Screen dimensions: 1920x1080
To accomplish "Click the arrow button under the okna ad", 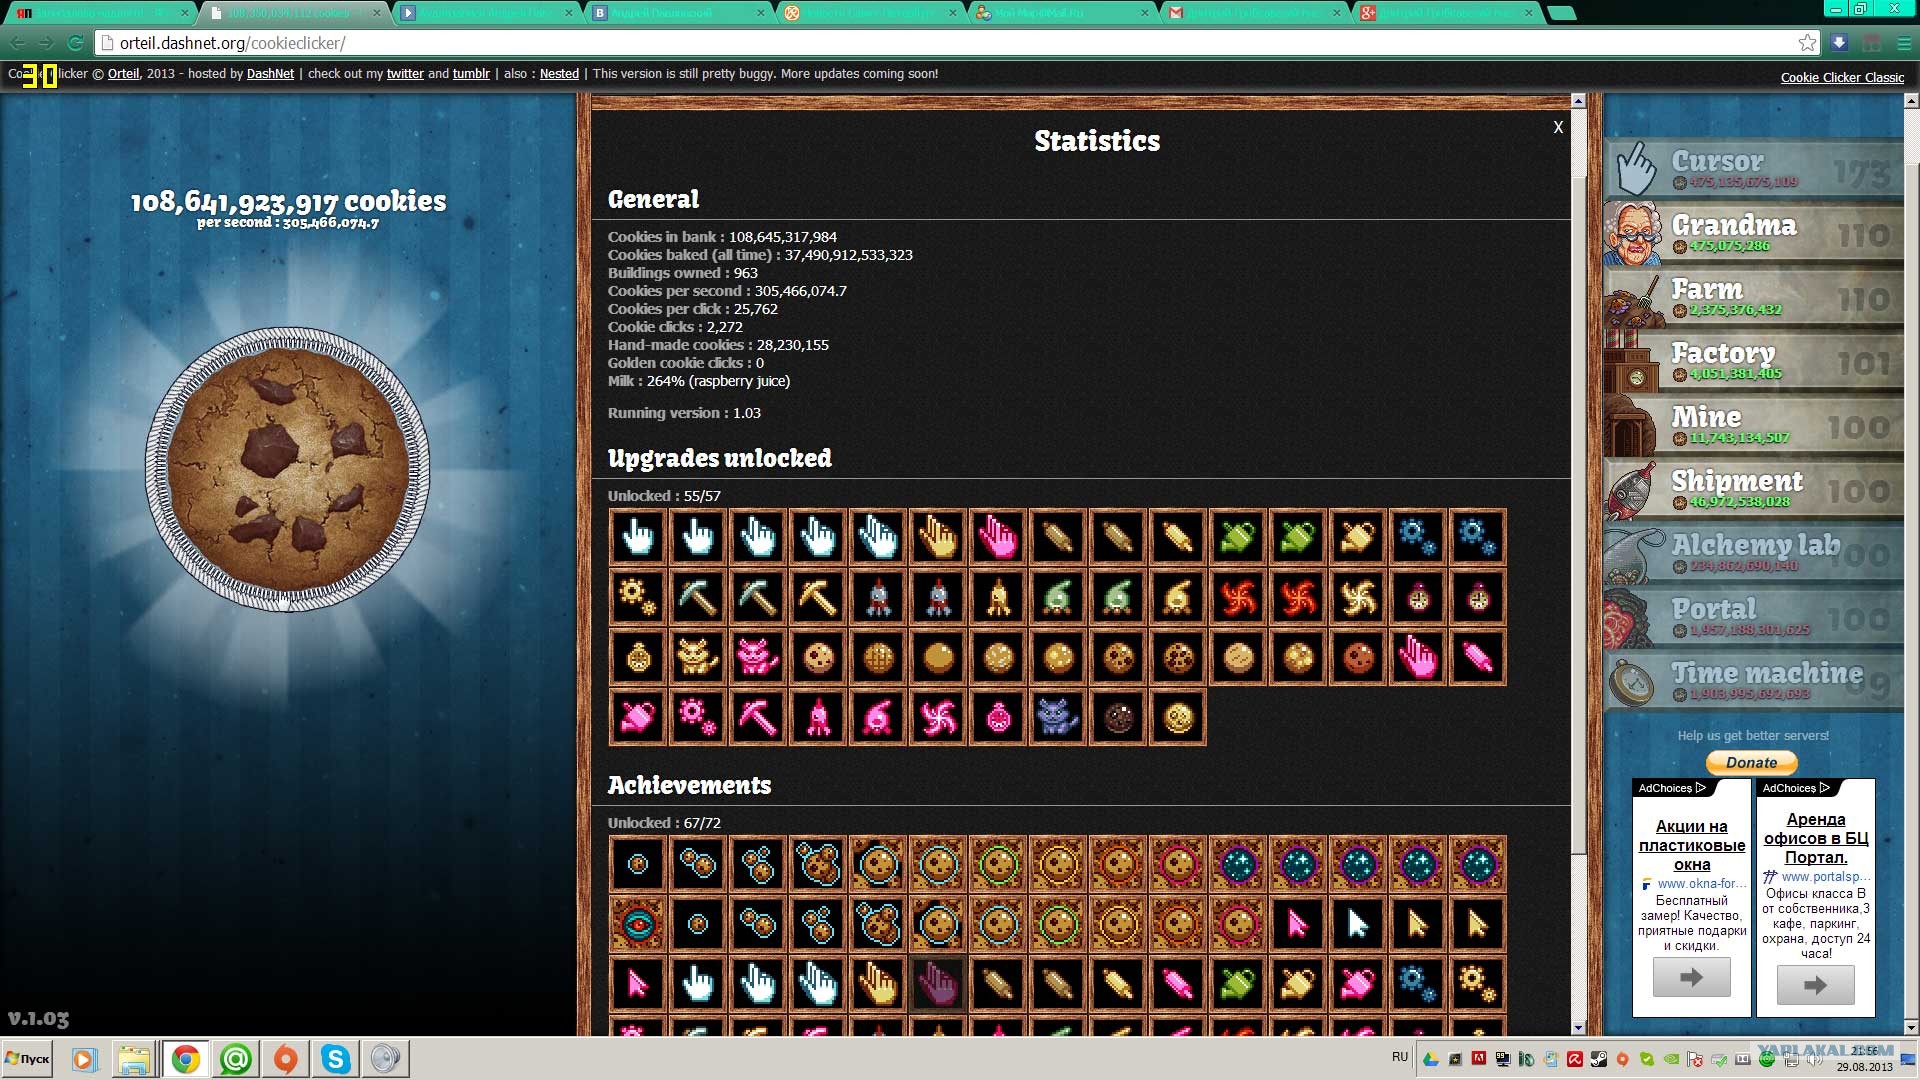I will [x=1692, y=977].
